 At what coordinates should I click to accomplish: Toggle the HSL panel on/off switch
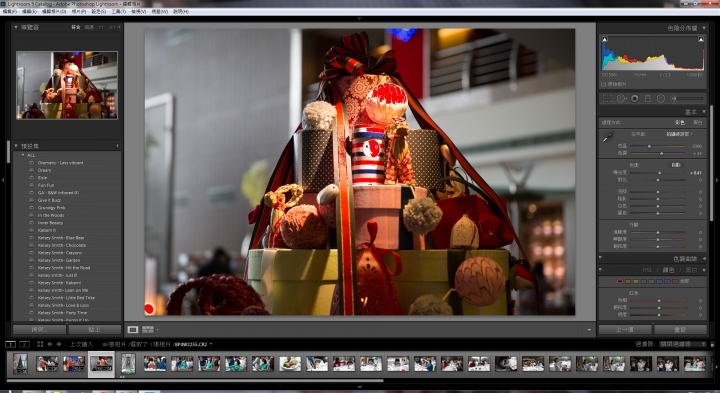coord(601,270)
